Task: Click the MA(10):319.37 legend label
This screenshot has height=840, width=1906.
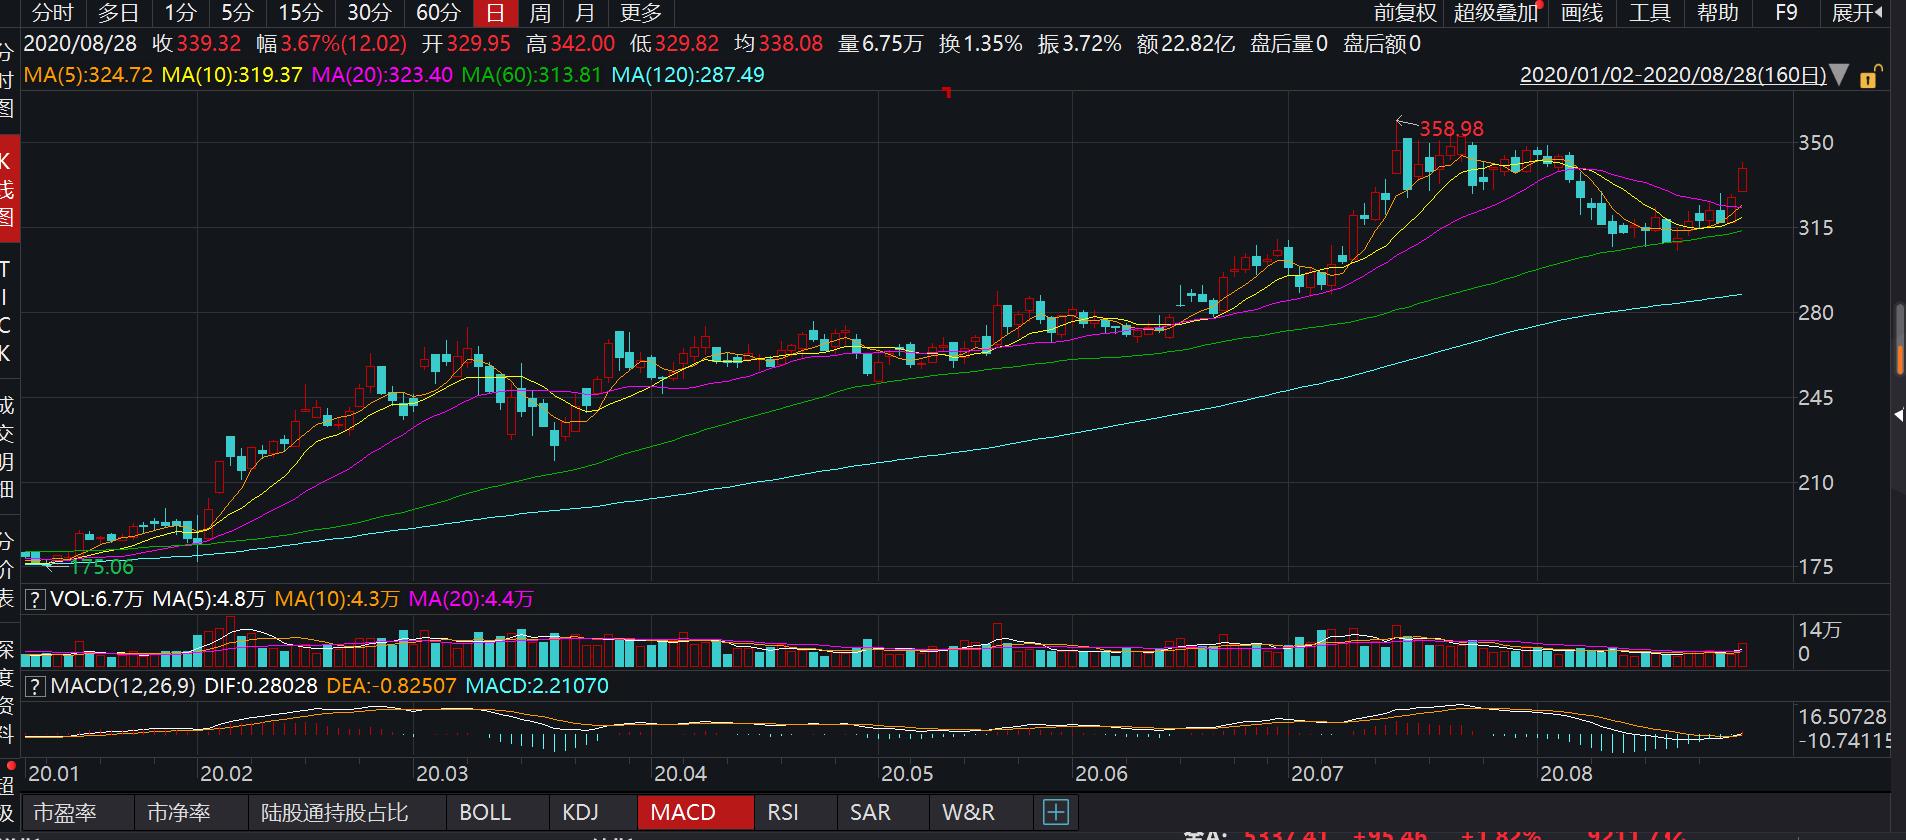Action: click(231, 75)
